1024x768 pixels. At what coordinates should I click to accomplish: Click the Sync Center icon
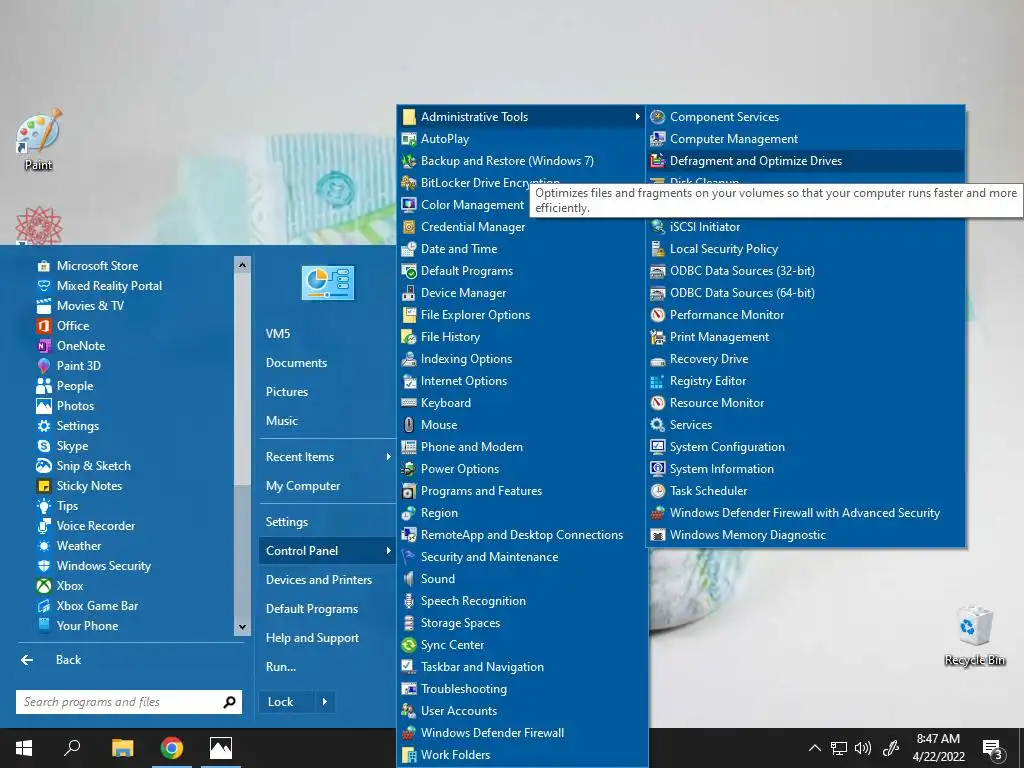pyautogui.click(x=409, y=645)
